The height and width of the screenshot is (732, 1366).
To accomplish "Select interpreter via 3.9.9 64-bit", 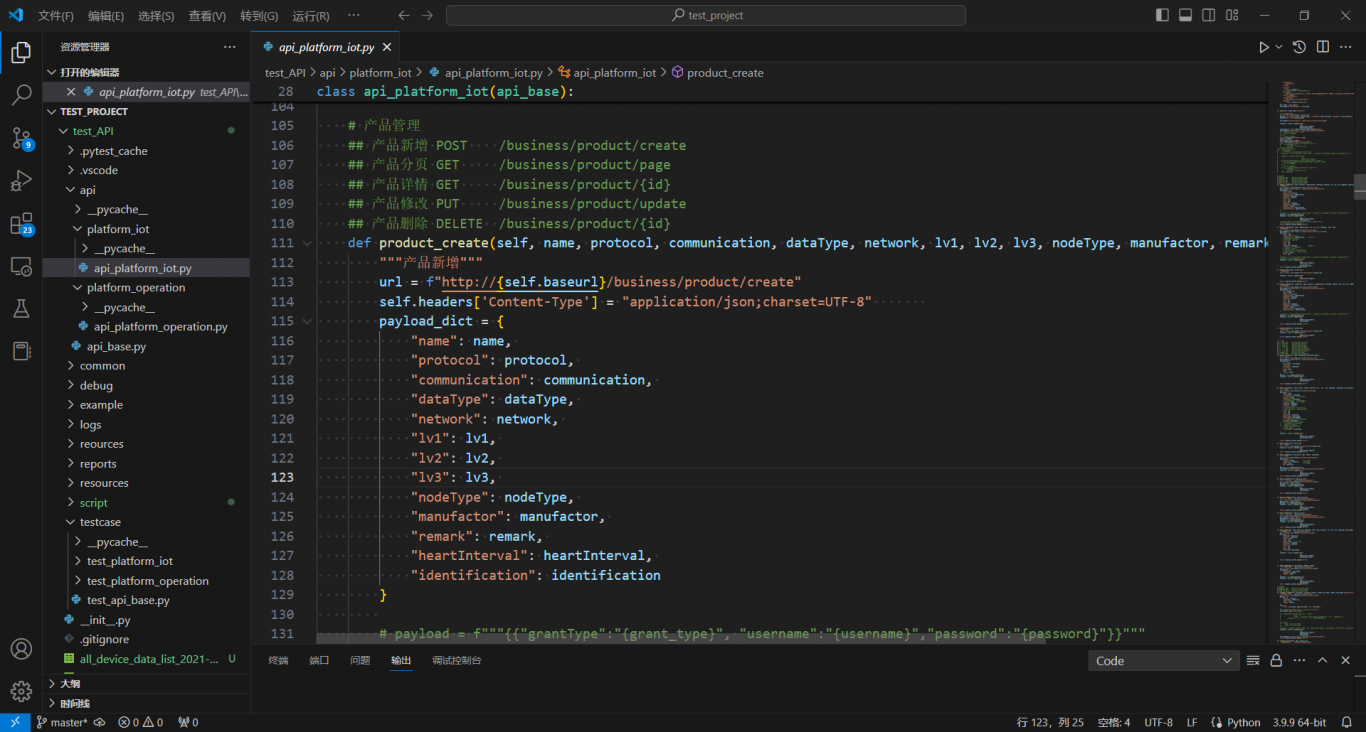I will 1300,722.
